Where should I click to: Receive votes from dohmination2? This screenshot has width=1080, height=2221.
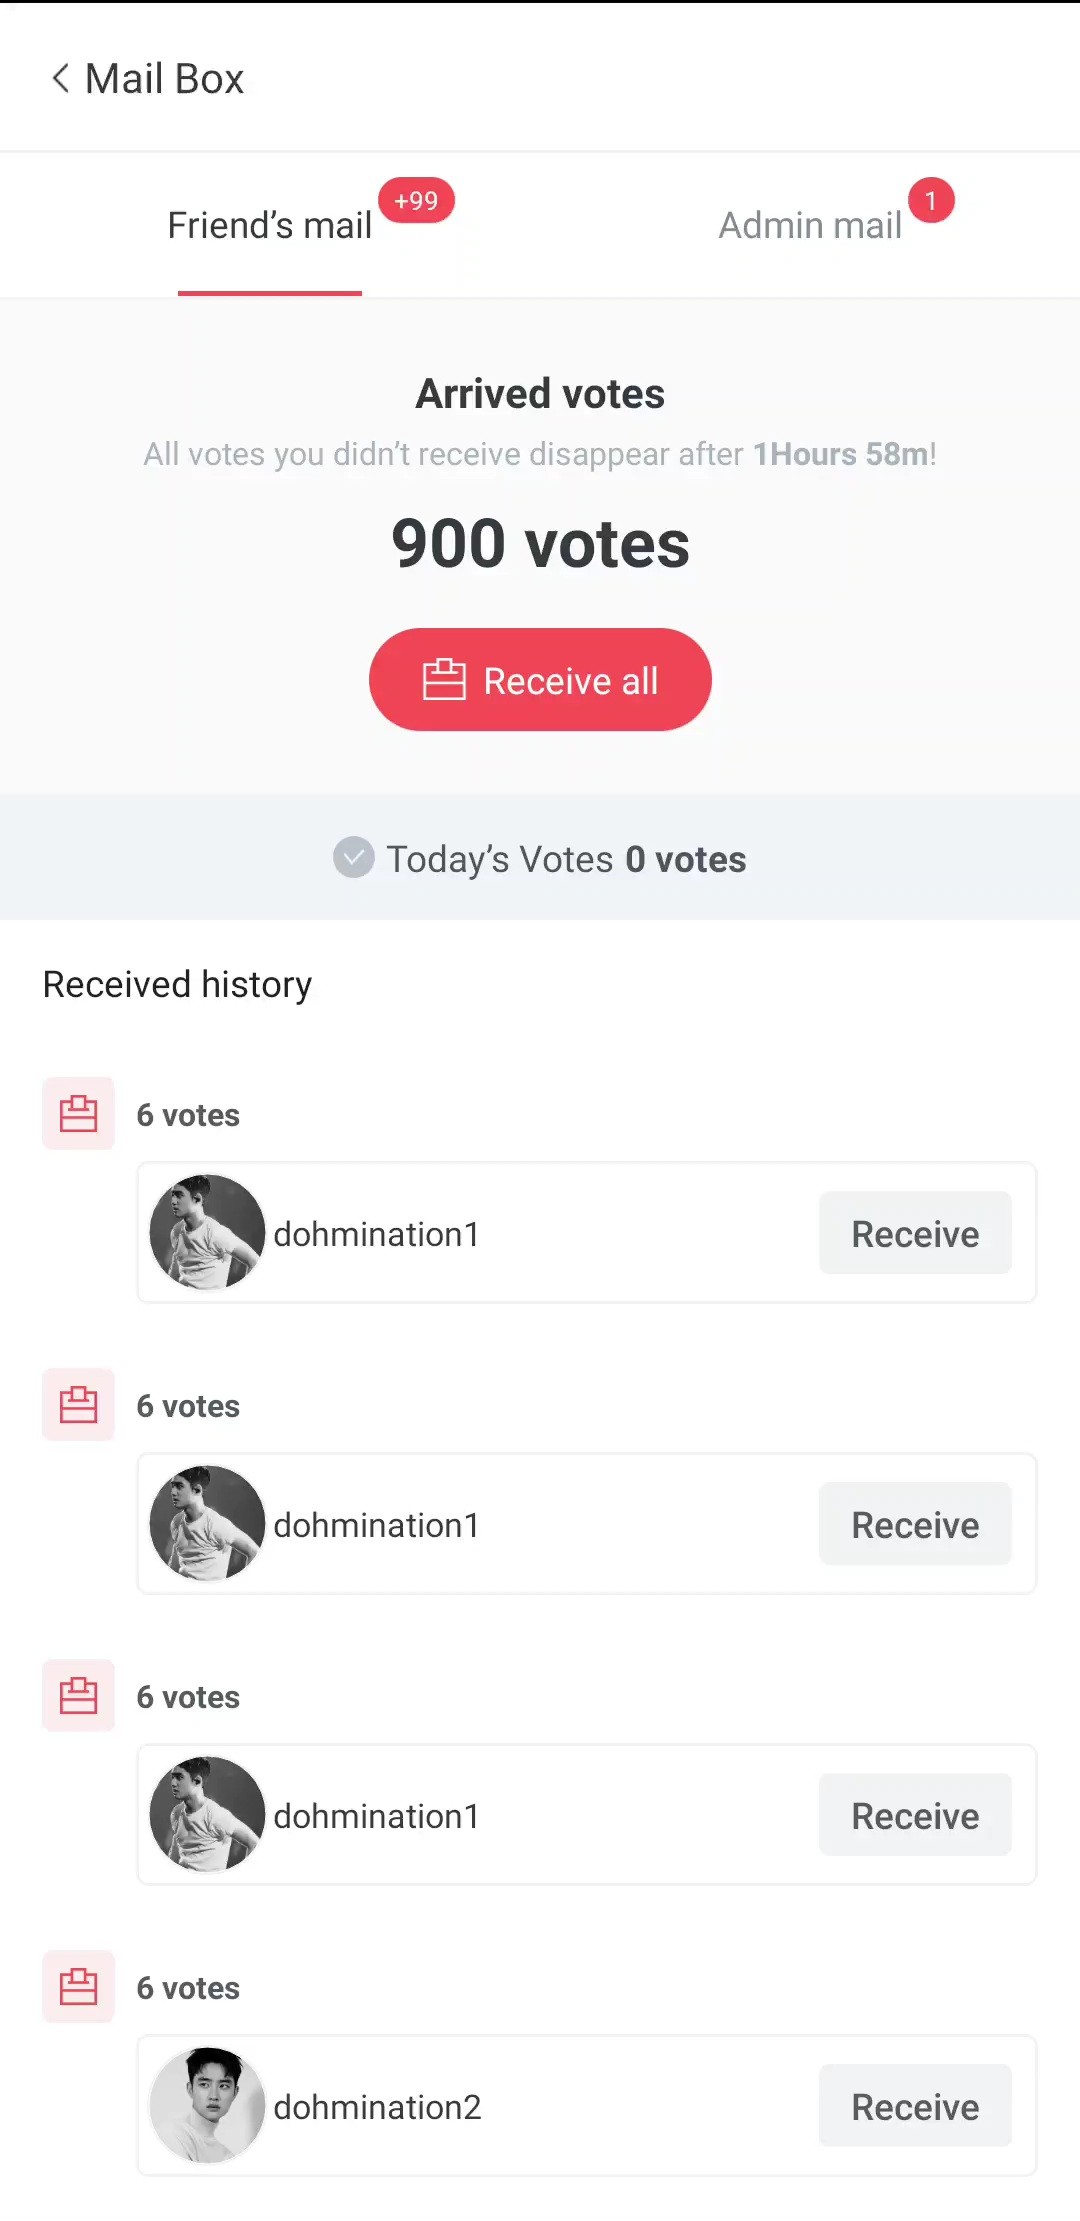tap(915, 2106)
